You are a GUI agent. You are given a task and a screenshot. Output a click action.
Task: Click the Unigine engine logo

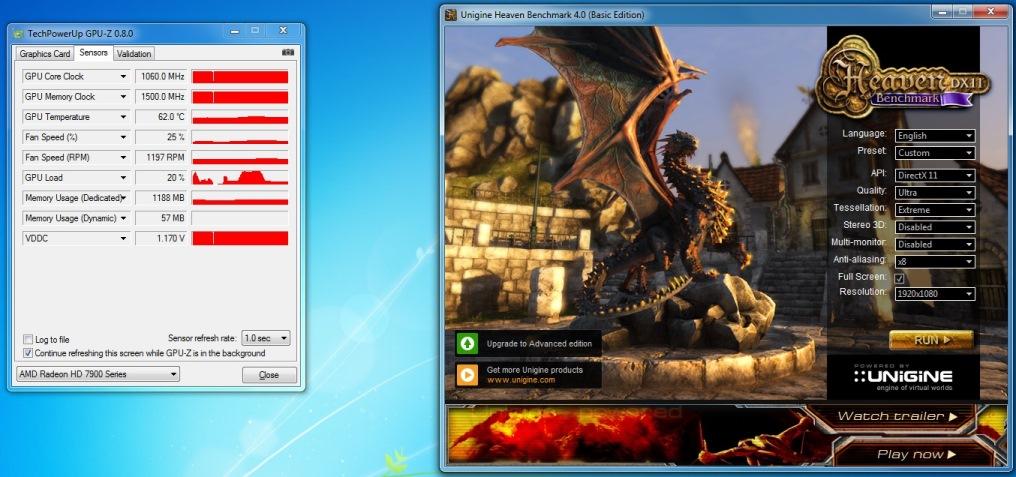(x=903, y=378)
